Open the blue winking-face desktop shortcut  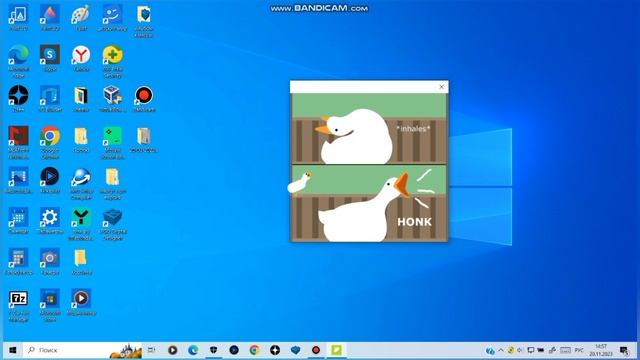pyautogui.click(x=113, y=18)
